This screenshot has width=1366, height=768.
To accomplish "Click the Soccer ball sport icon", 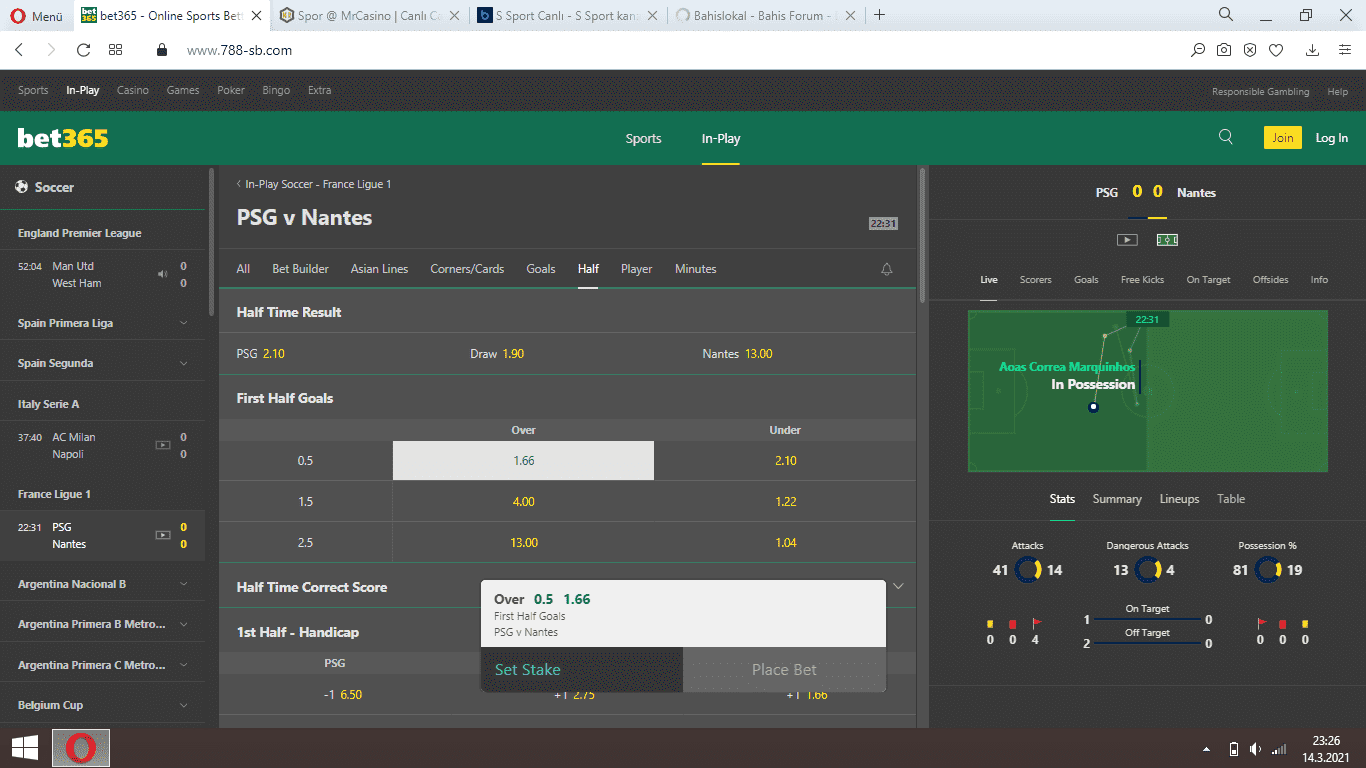I will click(x=22, y=187).
